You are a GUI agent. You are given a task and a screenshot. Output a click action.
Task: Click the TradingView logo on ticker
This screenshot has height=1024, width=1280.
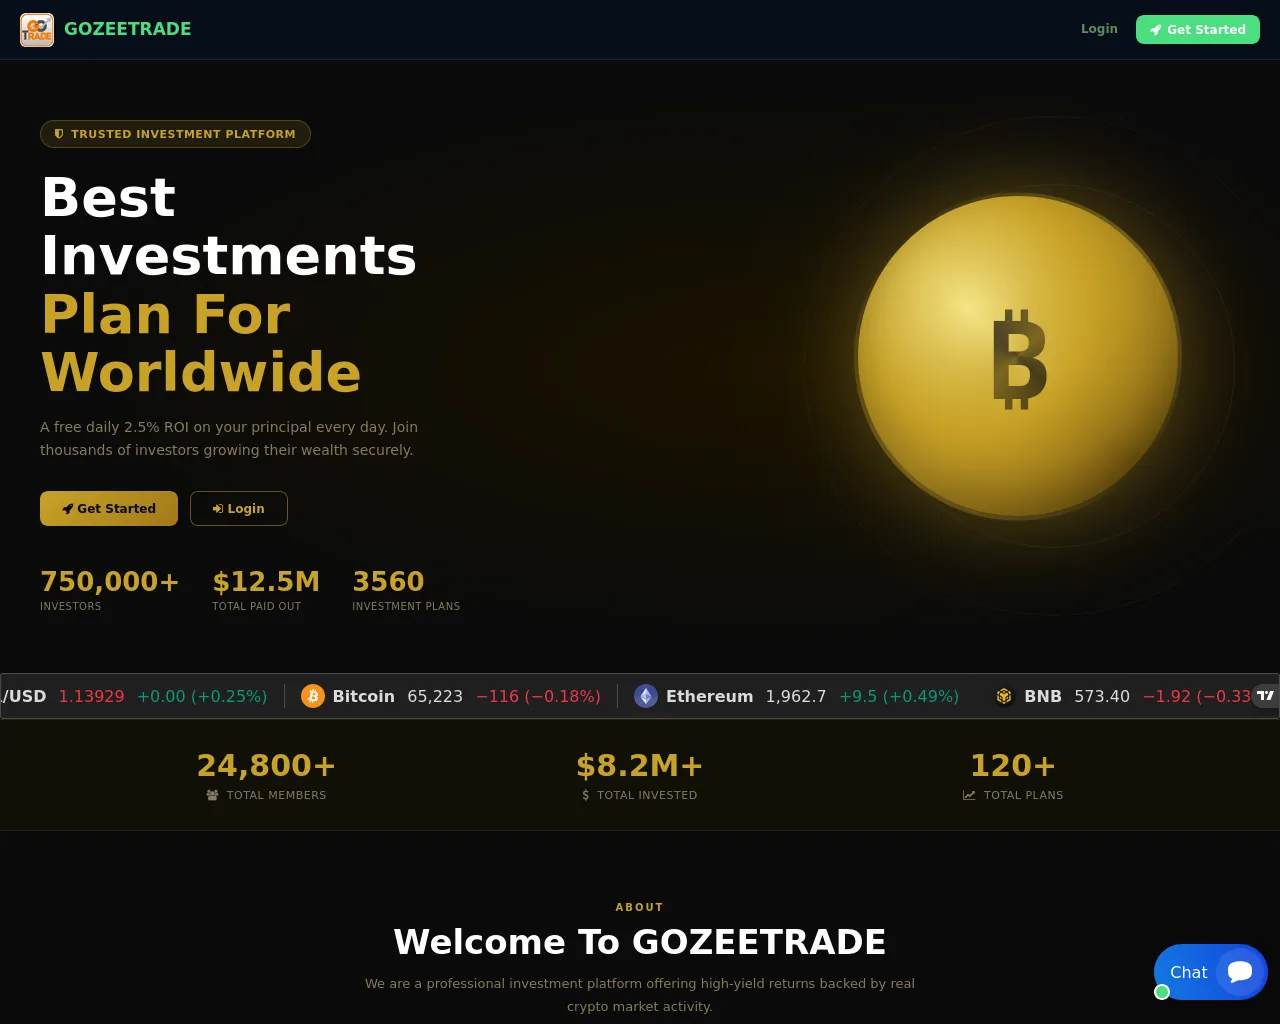(1266, 695)
